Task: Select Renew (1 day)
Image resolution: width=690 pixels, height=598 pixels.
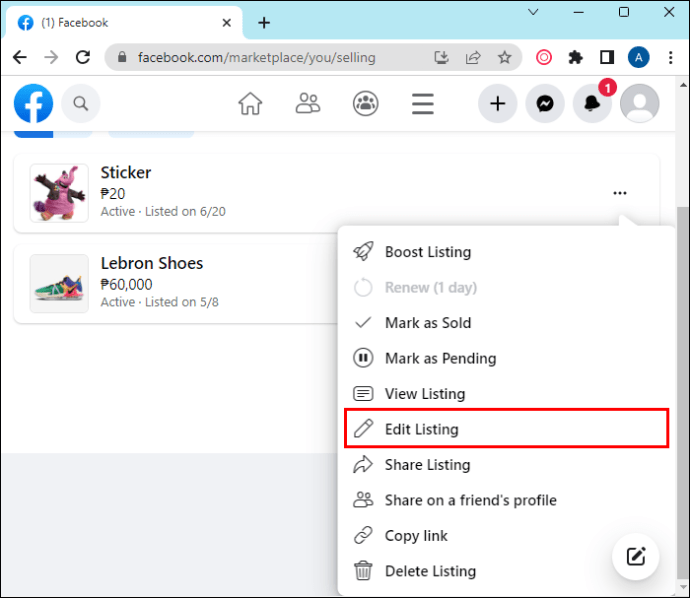Action: click(x=506, y=287)
